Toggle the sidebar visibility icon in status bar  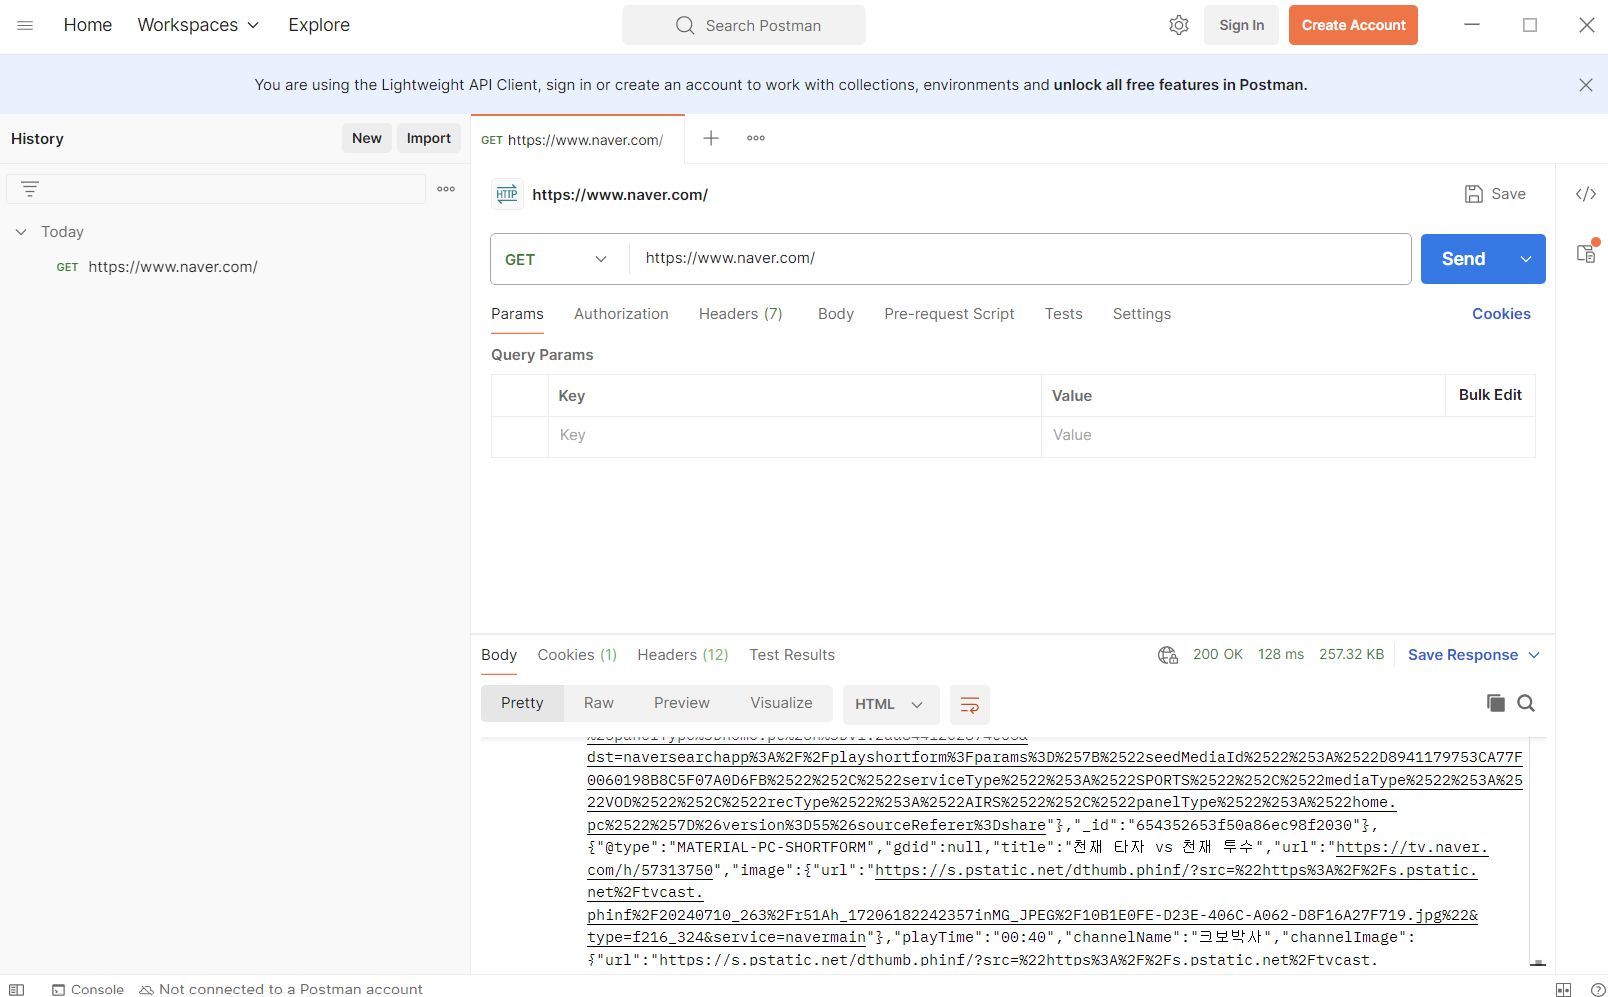point(17,989)
